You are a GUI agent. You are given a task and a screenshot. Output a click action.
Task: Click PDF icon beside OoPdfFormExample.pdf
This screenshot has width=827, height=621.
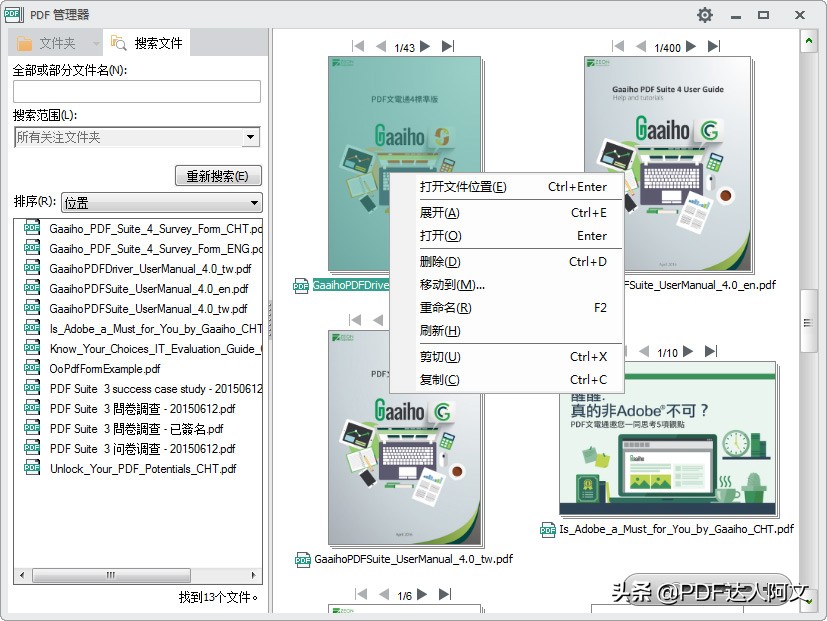click(32, 367)
